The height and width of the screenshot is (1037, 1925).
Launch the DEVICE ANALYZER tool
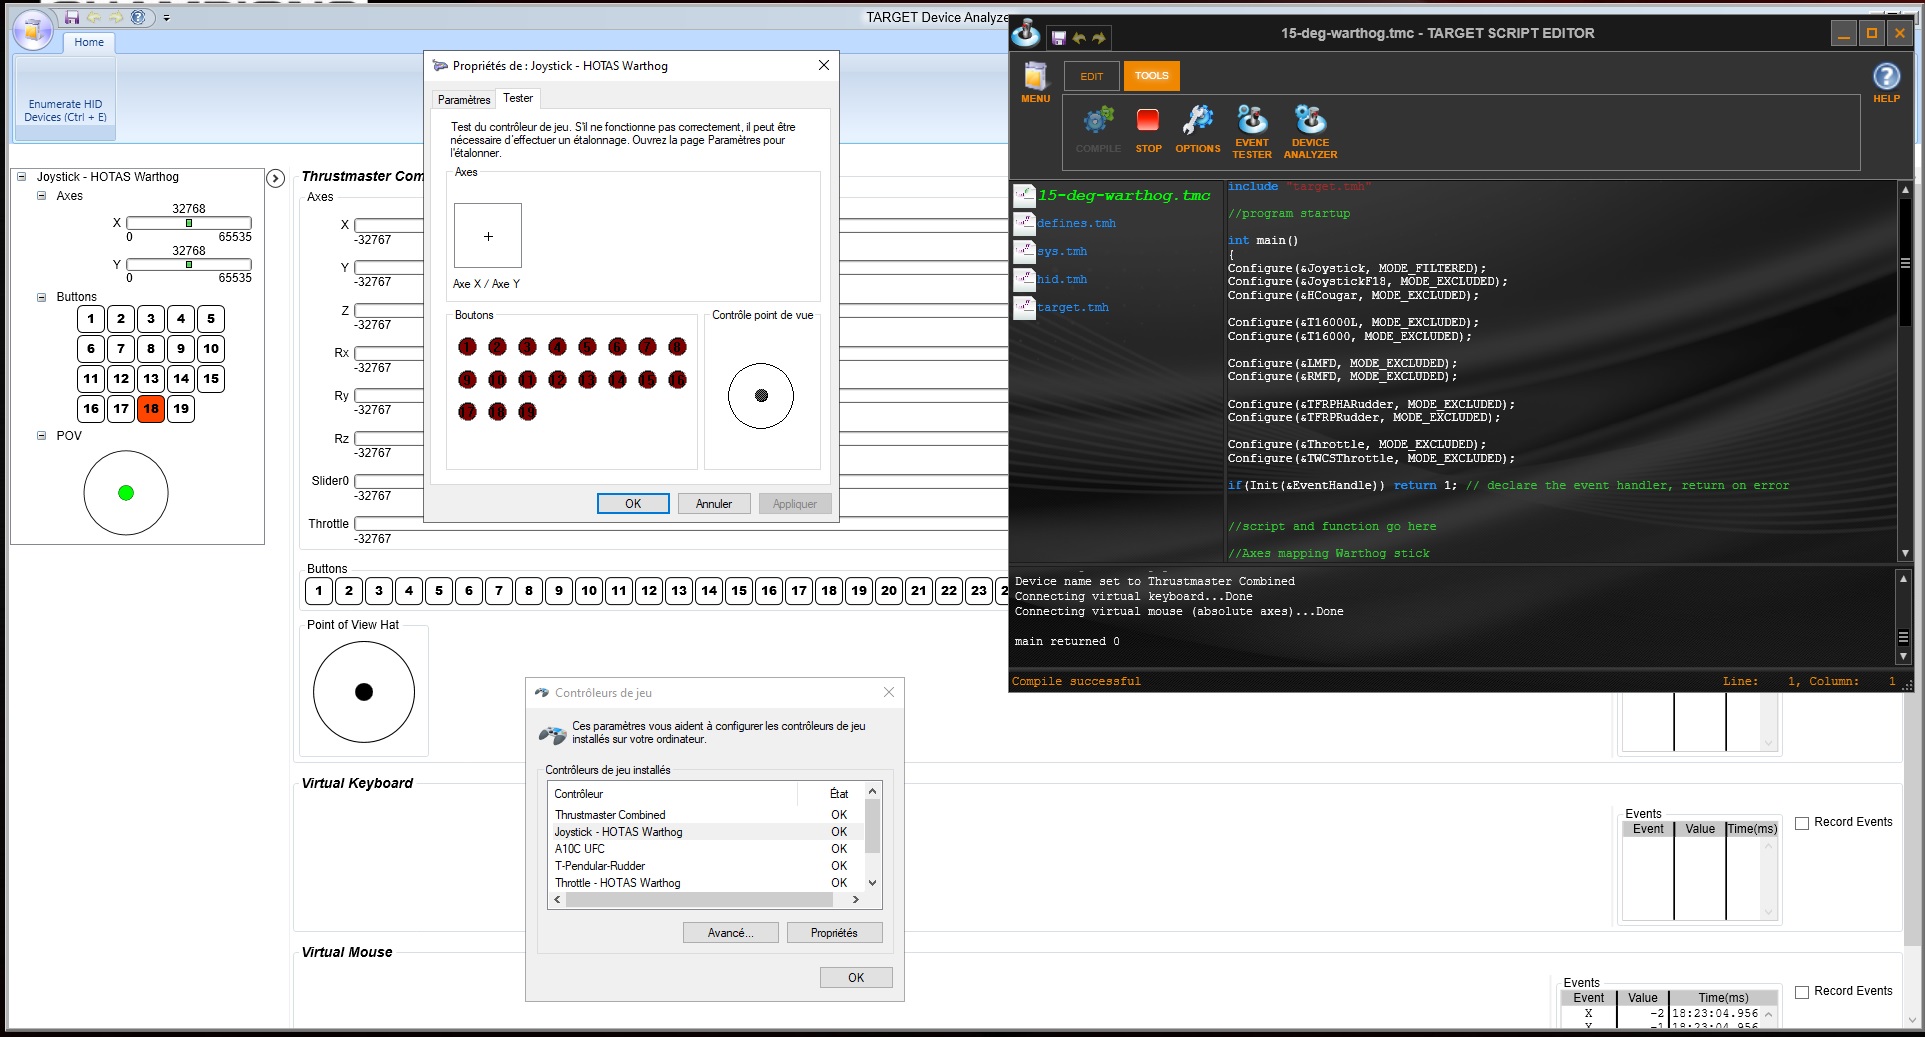click(x=1310, y=132)
